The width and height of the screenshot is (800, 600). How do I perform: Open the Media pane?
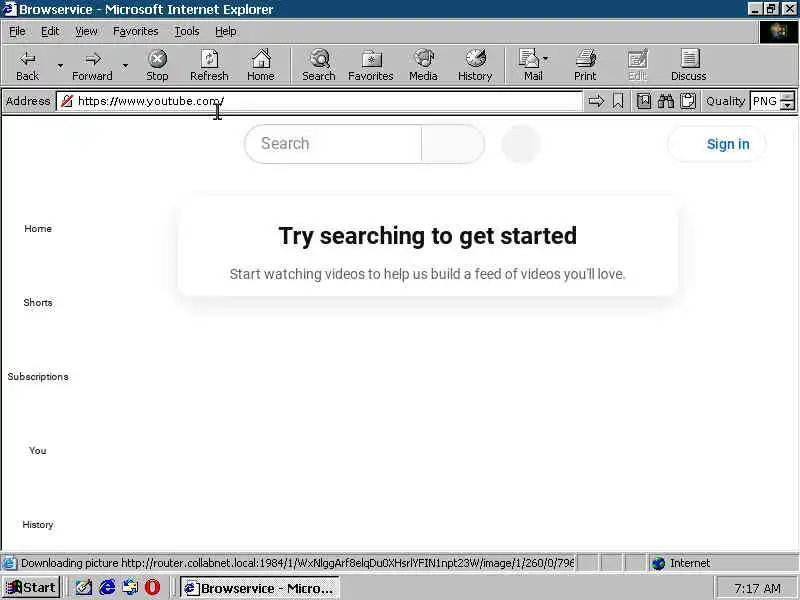(x=423, y=65)
